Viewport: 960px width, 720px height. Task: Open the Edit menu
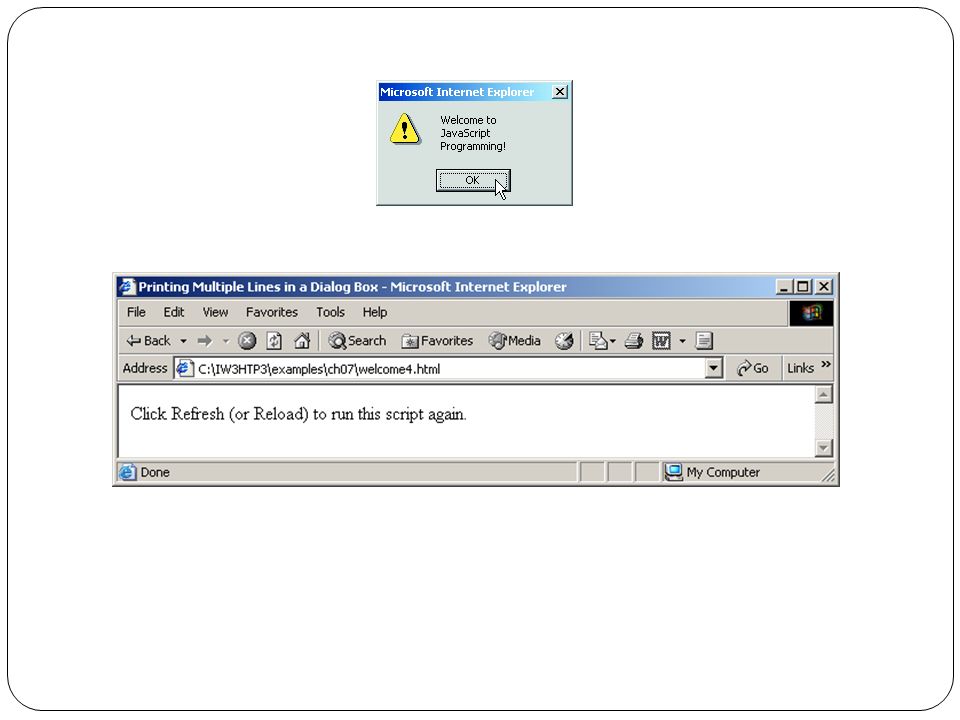point(174,312)
